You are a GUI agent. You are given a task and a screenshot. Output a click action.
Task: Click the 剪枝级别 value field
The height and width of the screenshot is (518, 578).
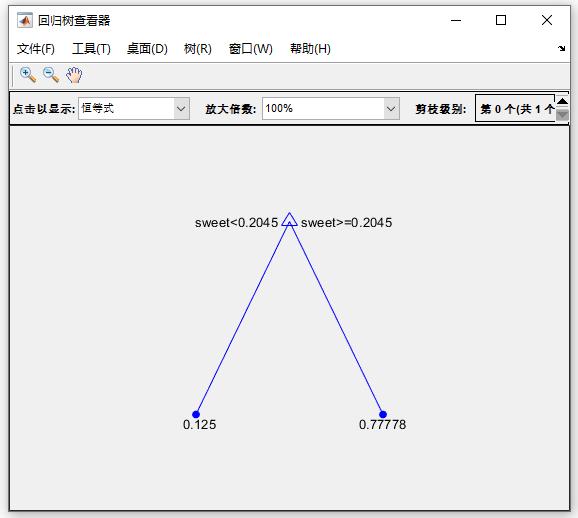tap(515, 108)
